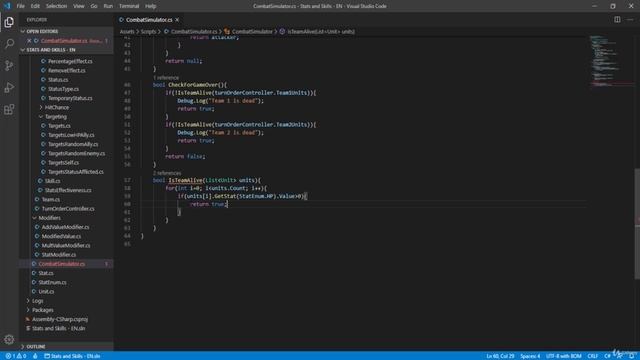This screenshot has height=360, width=640.
Task: Collapse the Modifiers folder
Action: point(49,218)
